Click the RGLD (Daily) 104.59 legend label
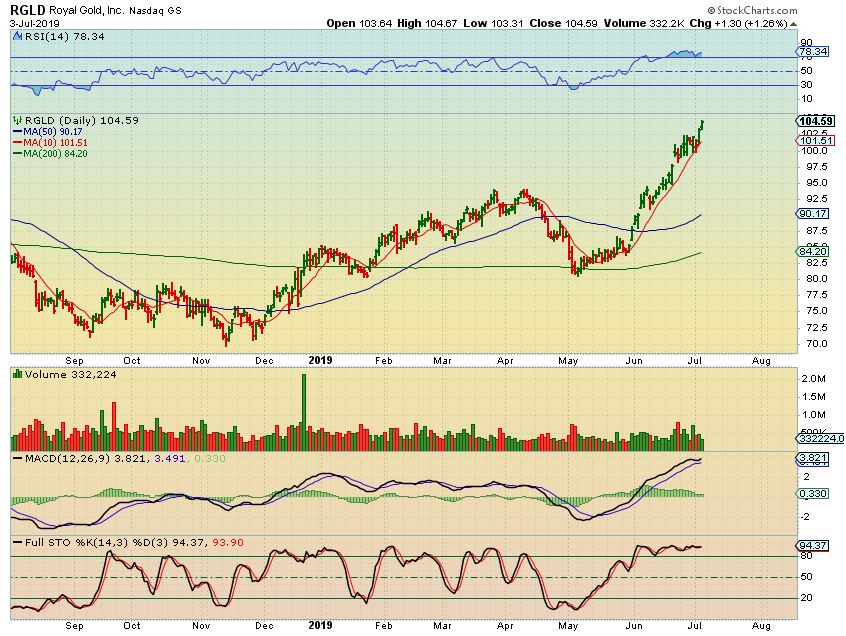Viewport: 846px width, 636px height. (82, 120)
